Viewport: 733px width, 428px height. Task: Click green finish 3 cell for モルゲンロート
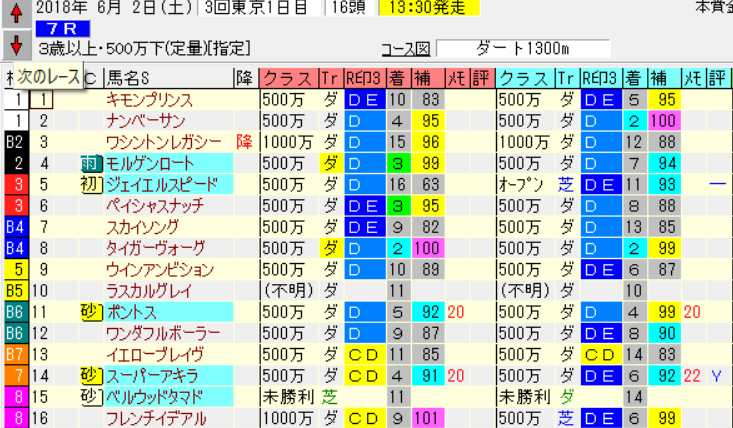(398, 164)
